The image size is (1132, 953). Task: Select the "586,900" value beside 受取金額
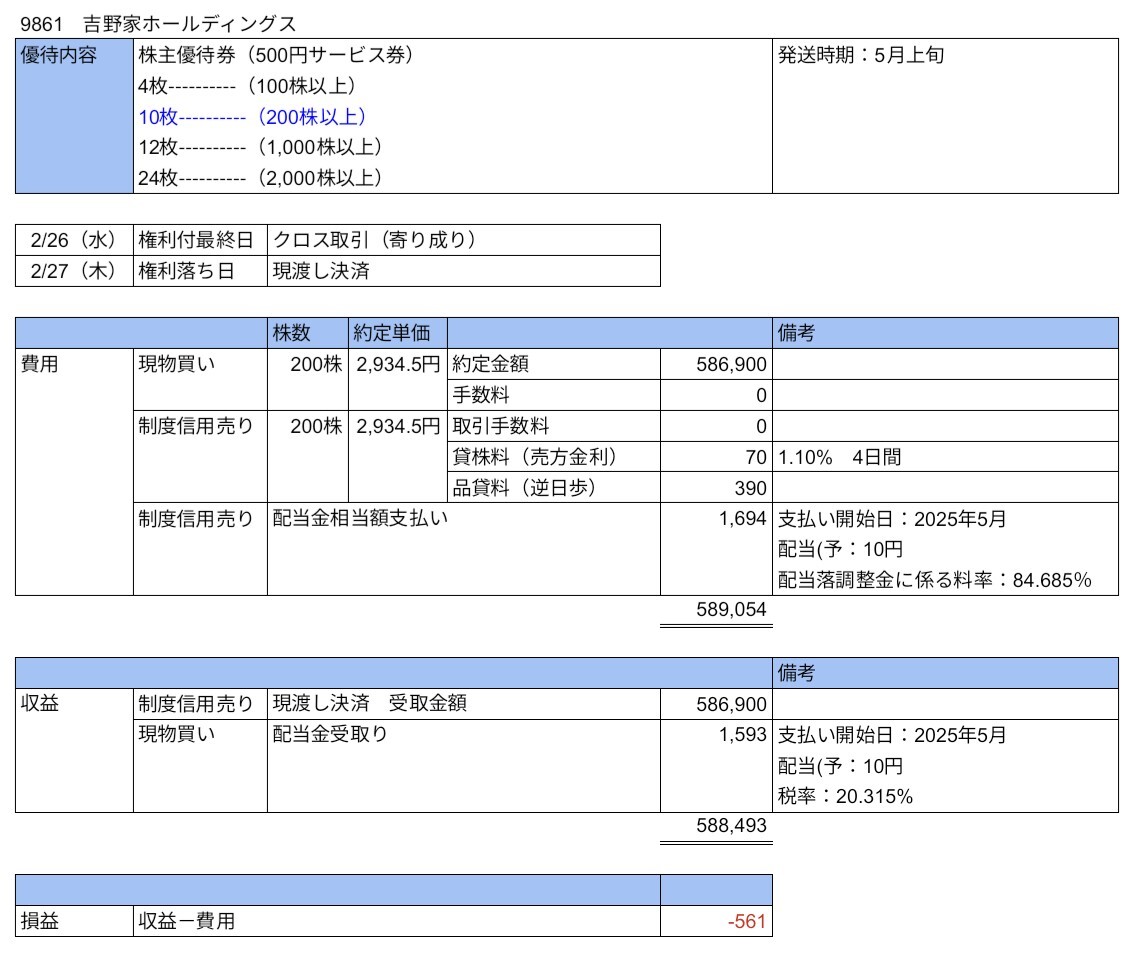(x=731, y=704)
